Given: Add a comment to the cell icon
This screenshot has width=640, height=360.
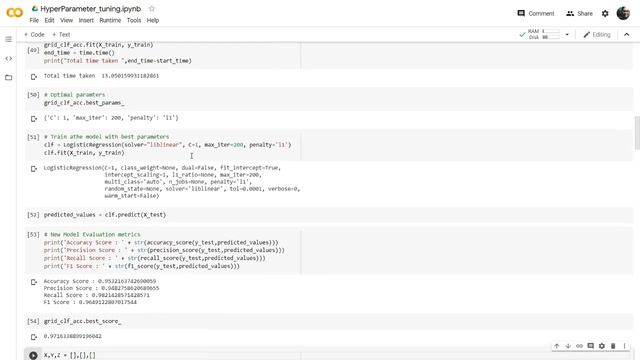Looking at the screenshot, I should pyautogui.click(x=591, y=346).
